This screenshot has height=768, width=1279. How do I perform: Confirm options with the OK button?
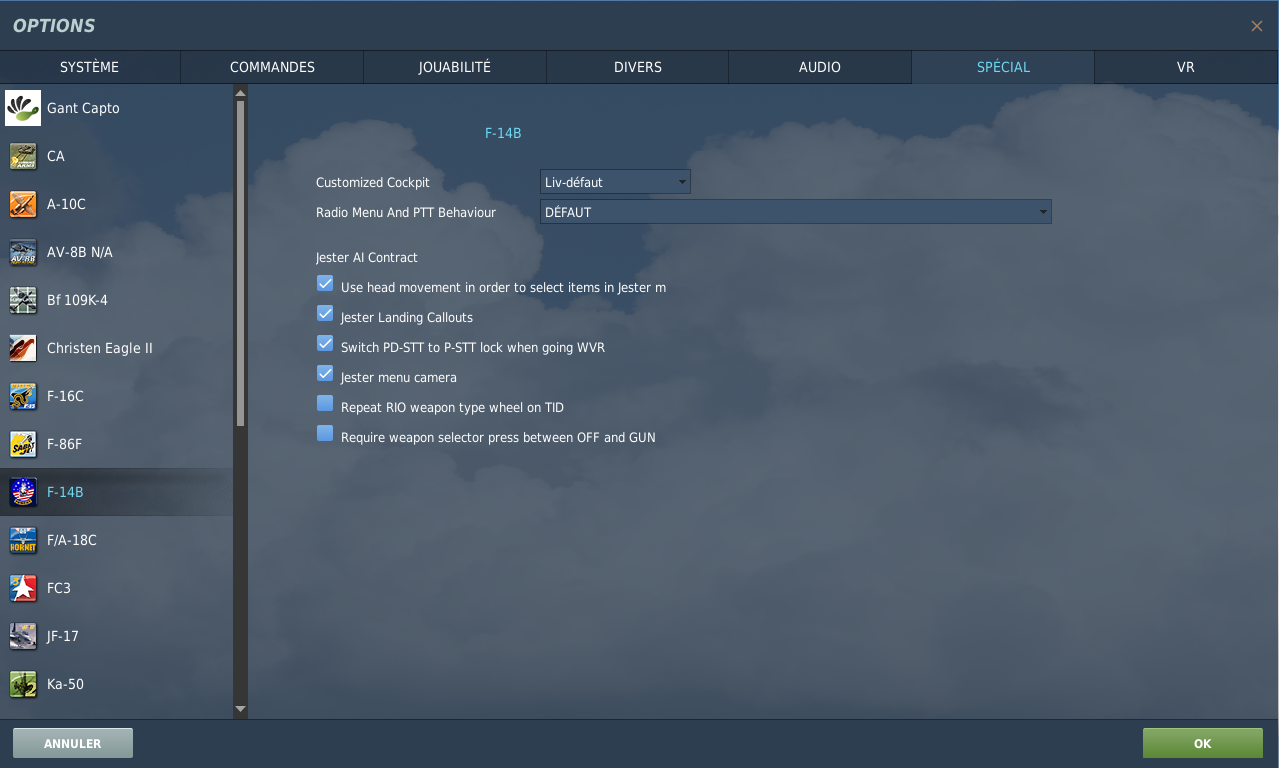point(1203,743)
